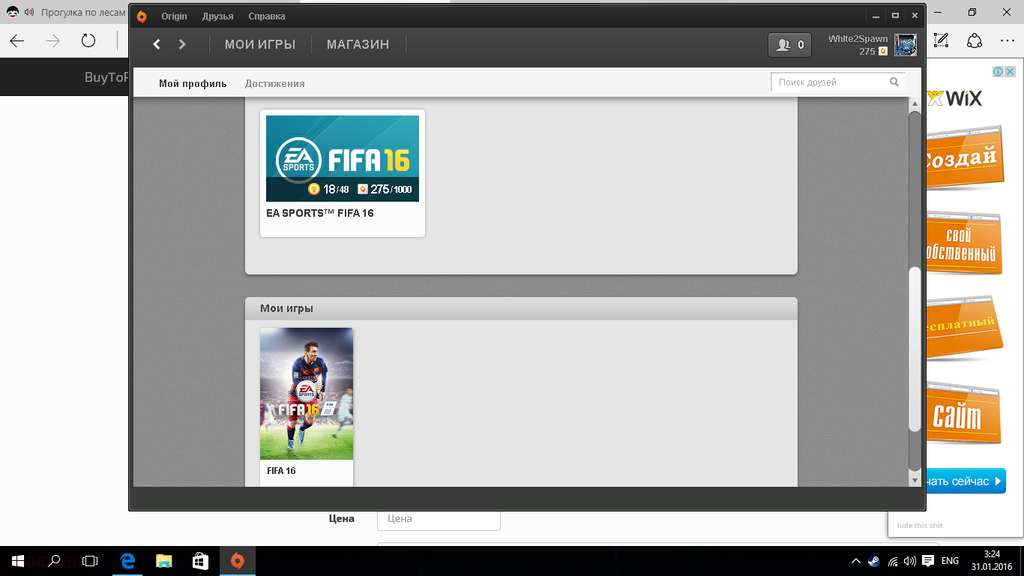Click the 275/1000 points icon

pyautogui.click(x=362, y=189)
